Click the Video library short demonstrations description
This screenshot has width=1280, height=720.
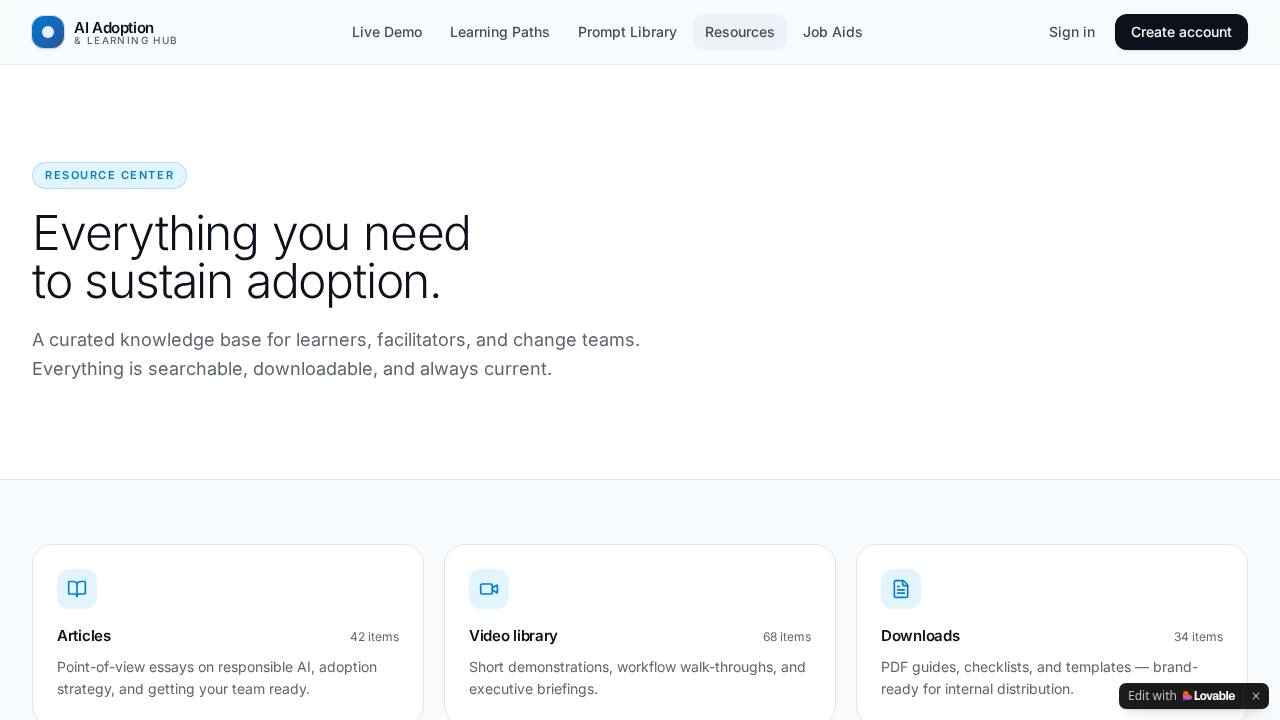[637, 678]
